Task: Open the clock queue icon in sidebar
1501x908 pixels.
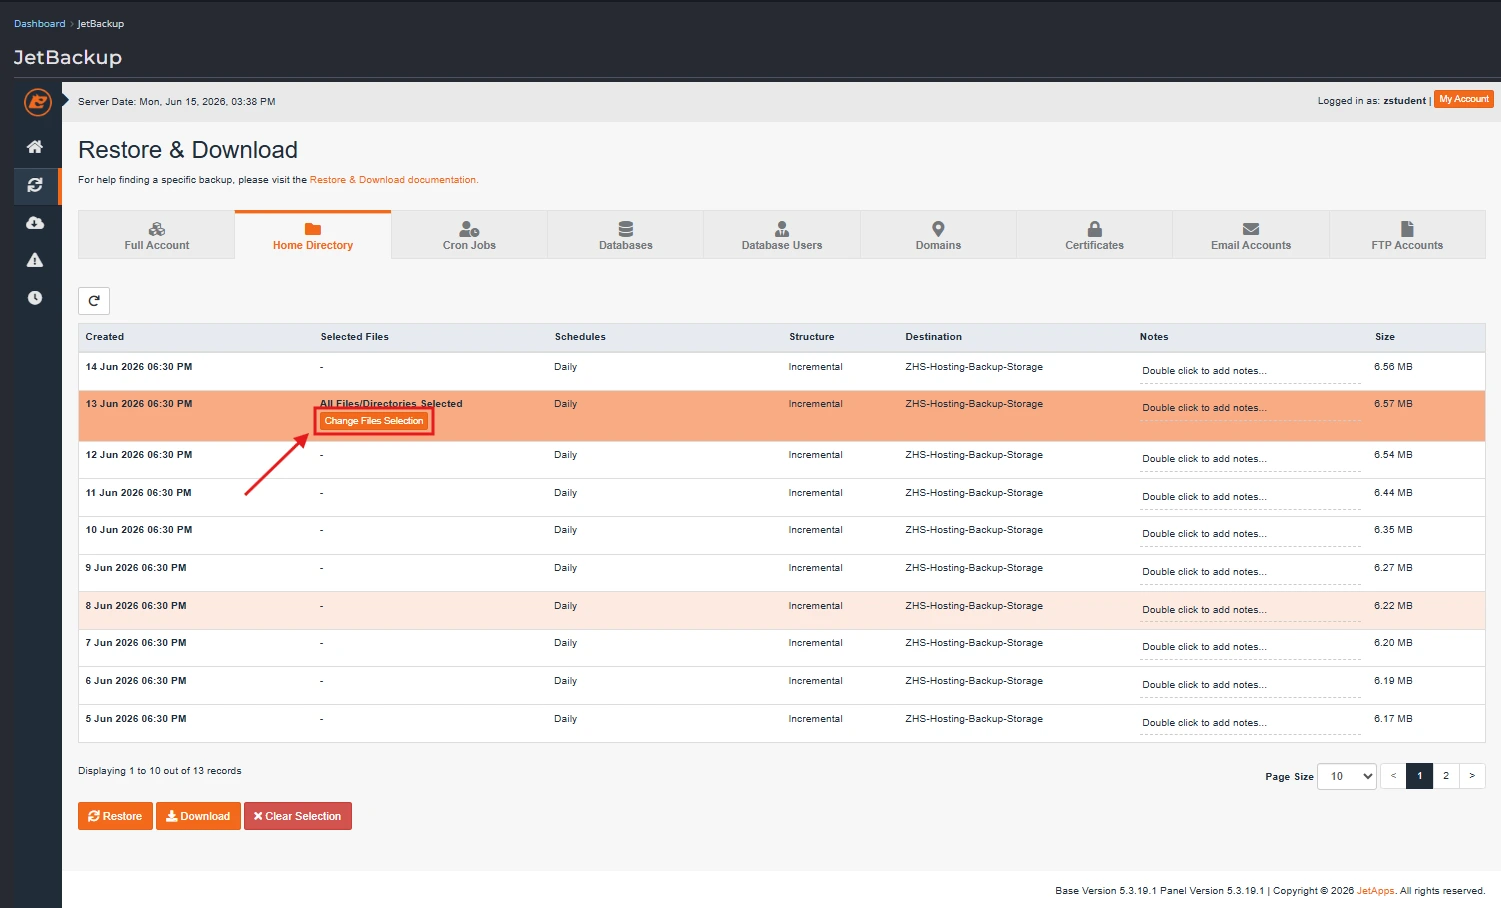Action: pyautogui.click(x=35, y=298)
